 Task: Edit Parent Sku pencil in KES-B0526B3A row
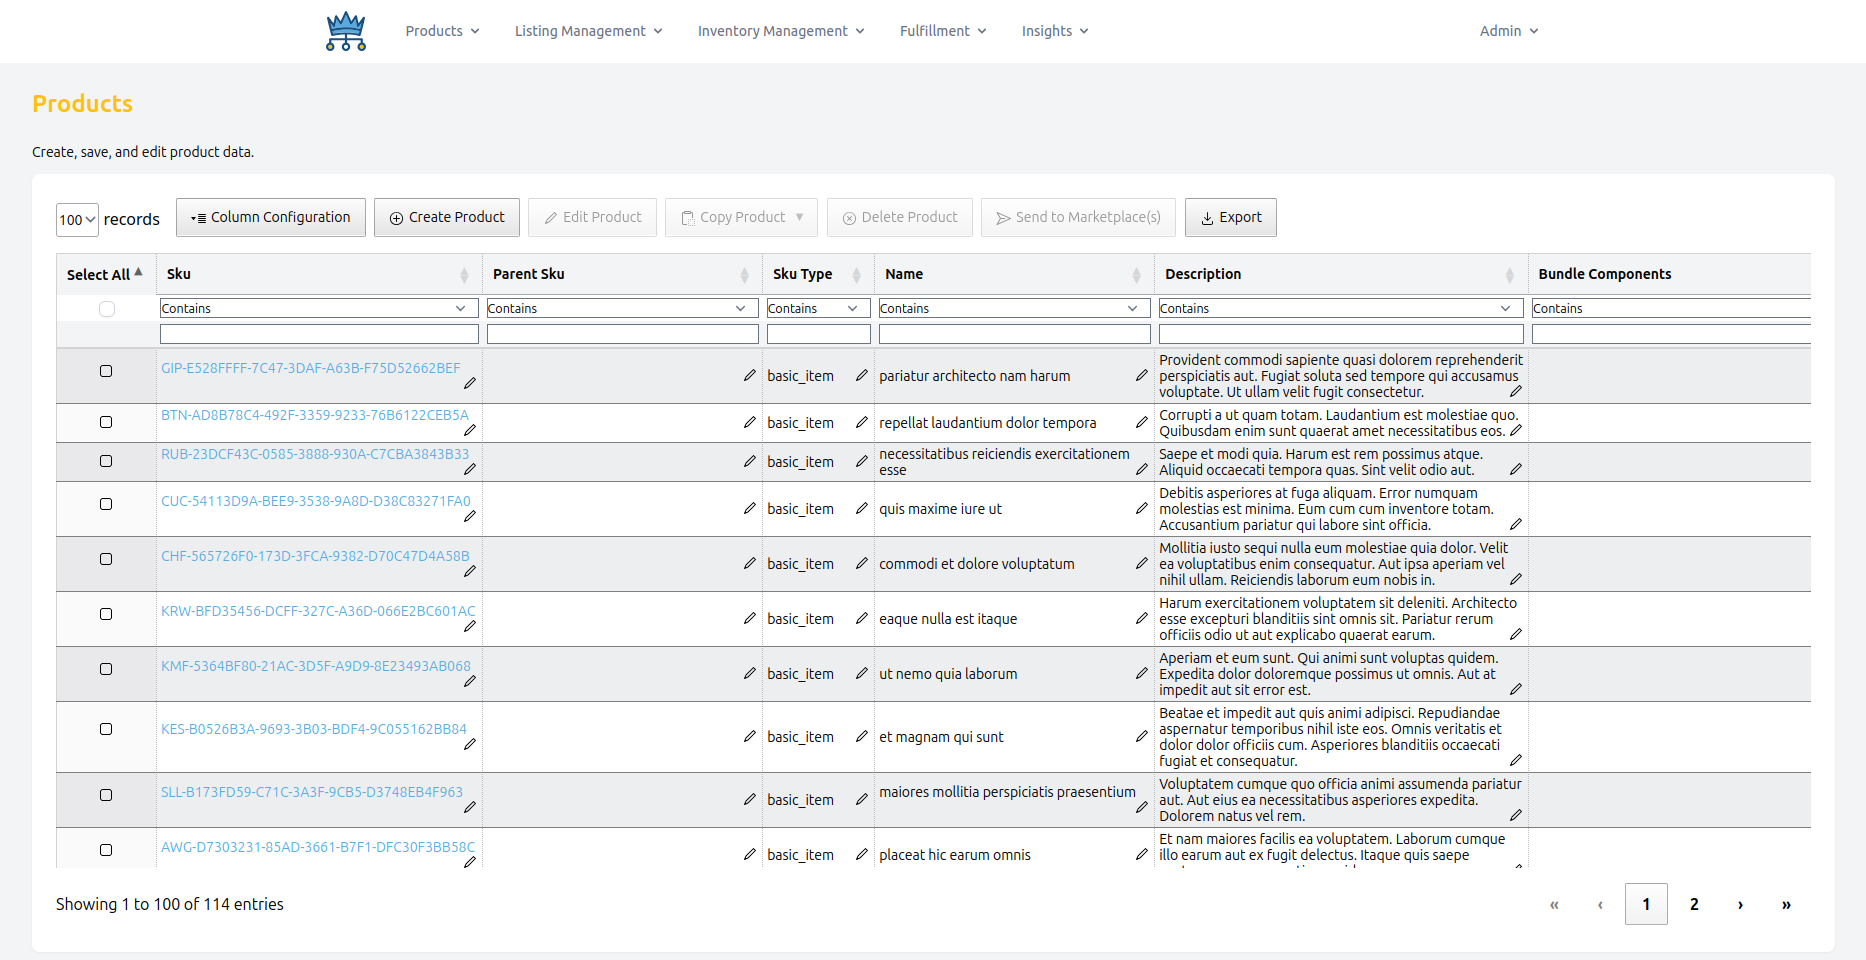click(750, 736)
